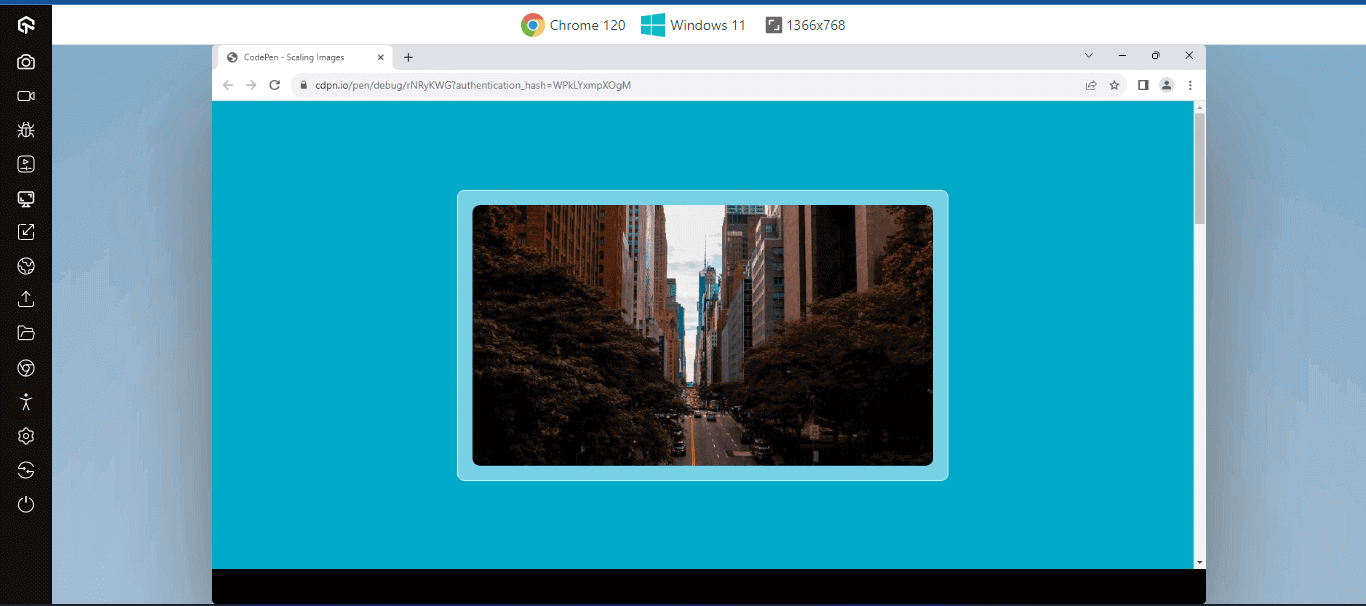Select the accessibility tool in the sidebar
The image size is (1366, 606).
[x=26, y=401]
